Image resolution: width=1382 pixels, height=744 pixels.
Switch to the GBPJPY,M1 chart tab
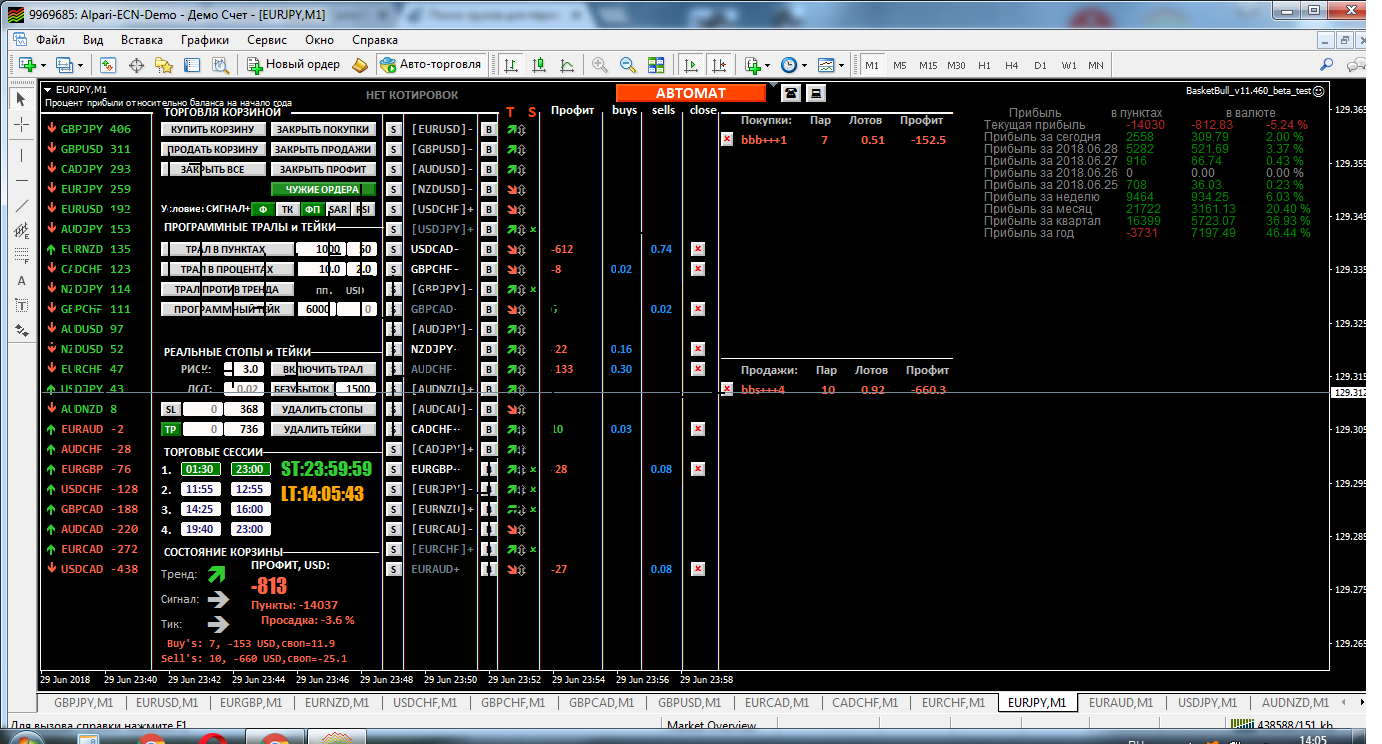pyautogui.click(x=84, y=703)
